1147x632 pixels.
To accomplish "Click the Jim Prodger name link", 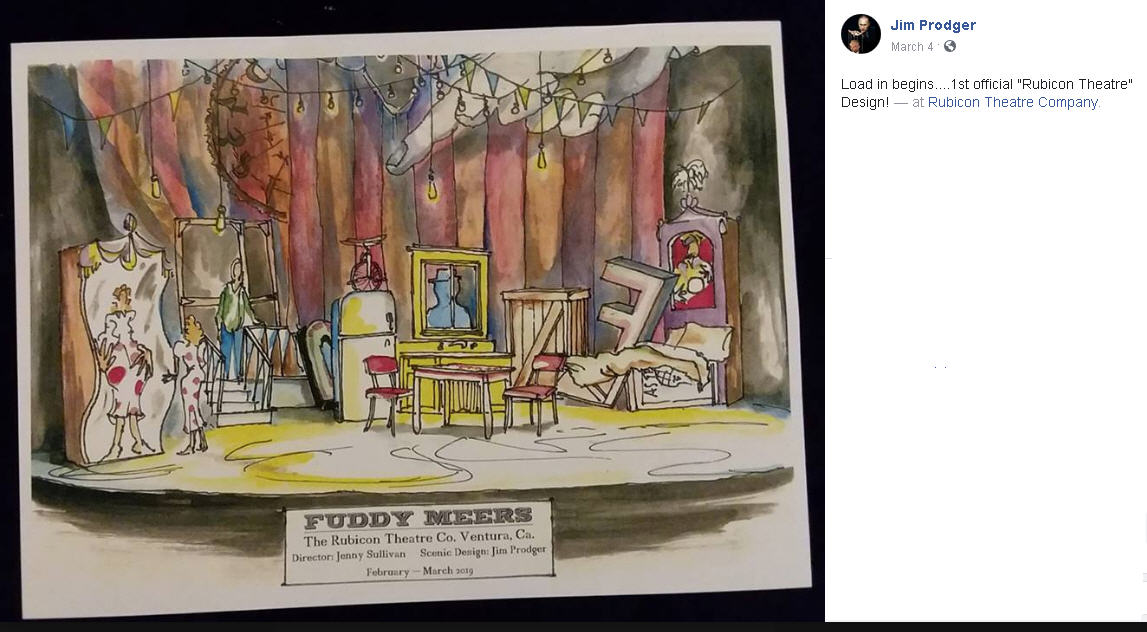I will tap(933, 25).
